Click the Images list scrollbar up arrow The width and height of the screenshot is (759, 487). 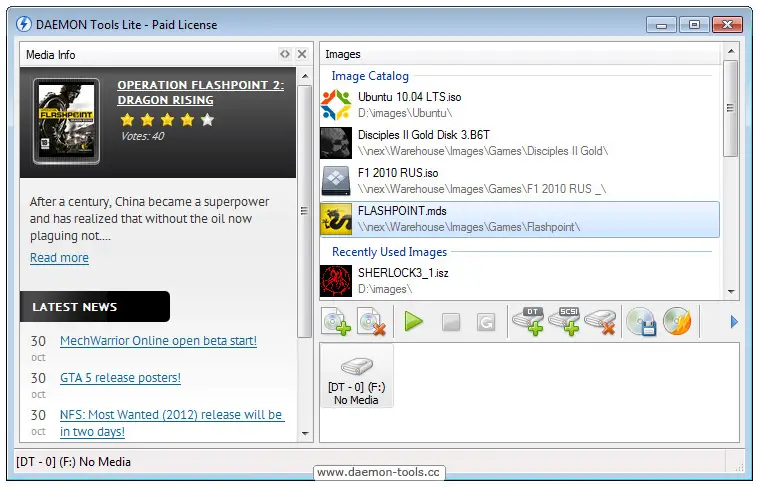731,51
